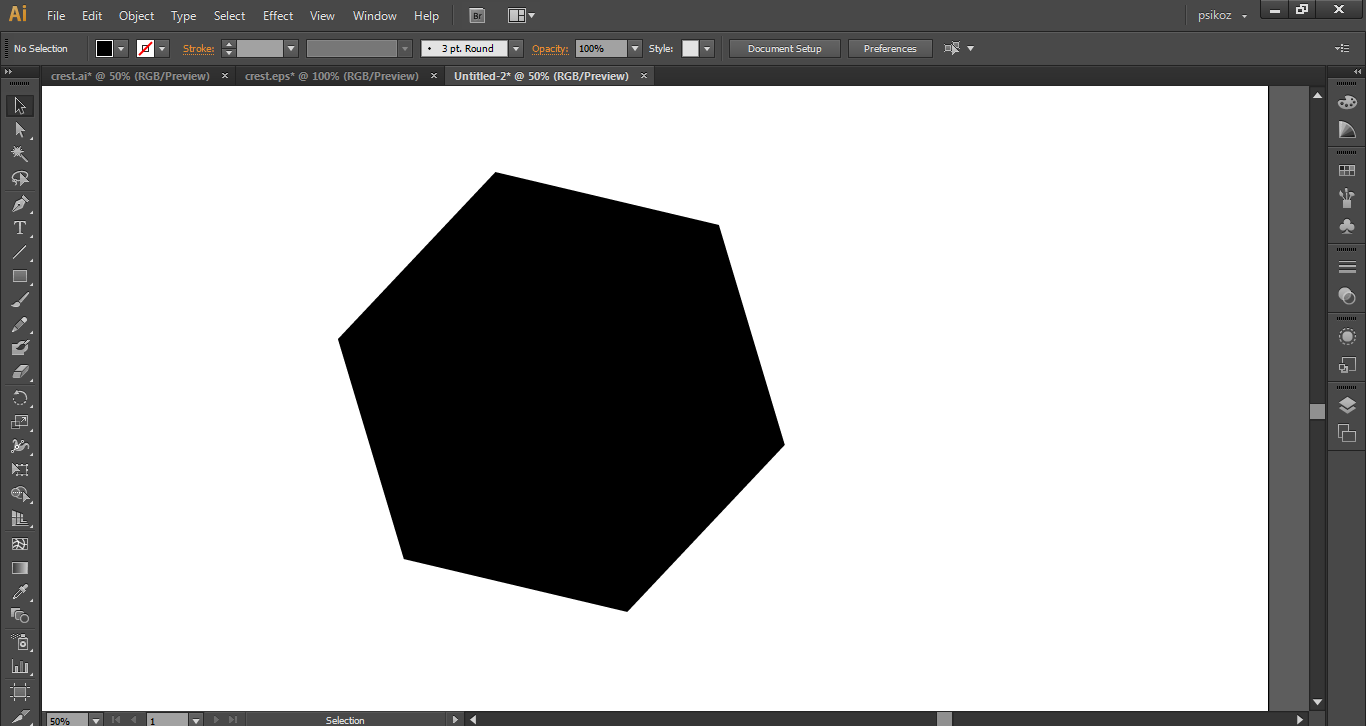Select the Direct Selection tool

[19, 130]
